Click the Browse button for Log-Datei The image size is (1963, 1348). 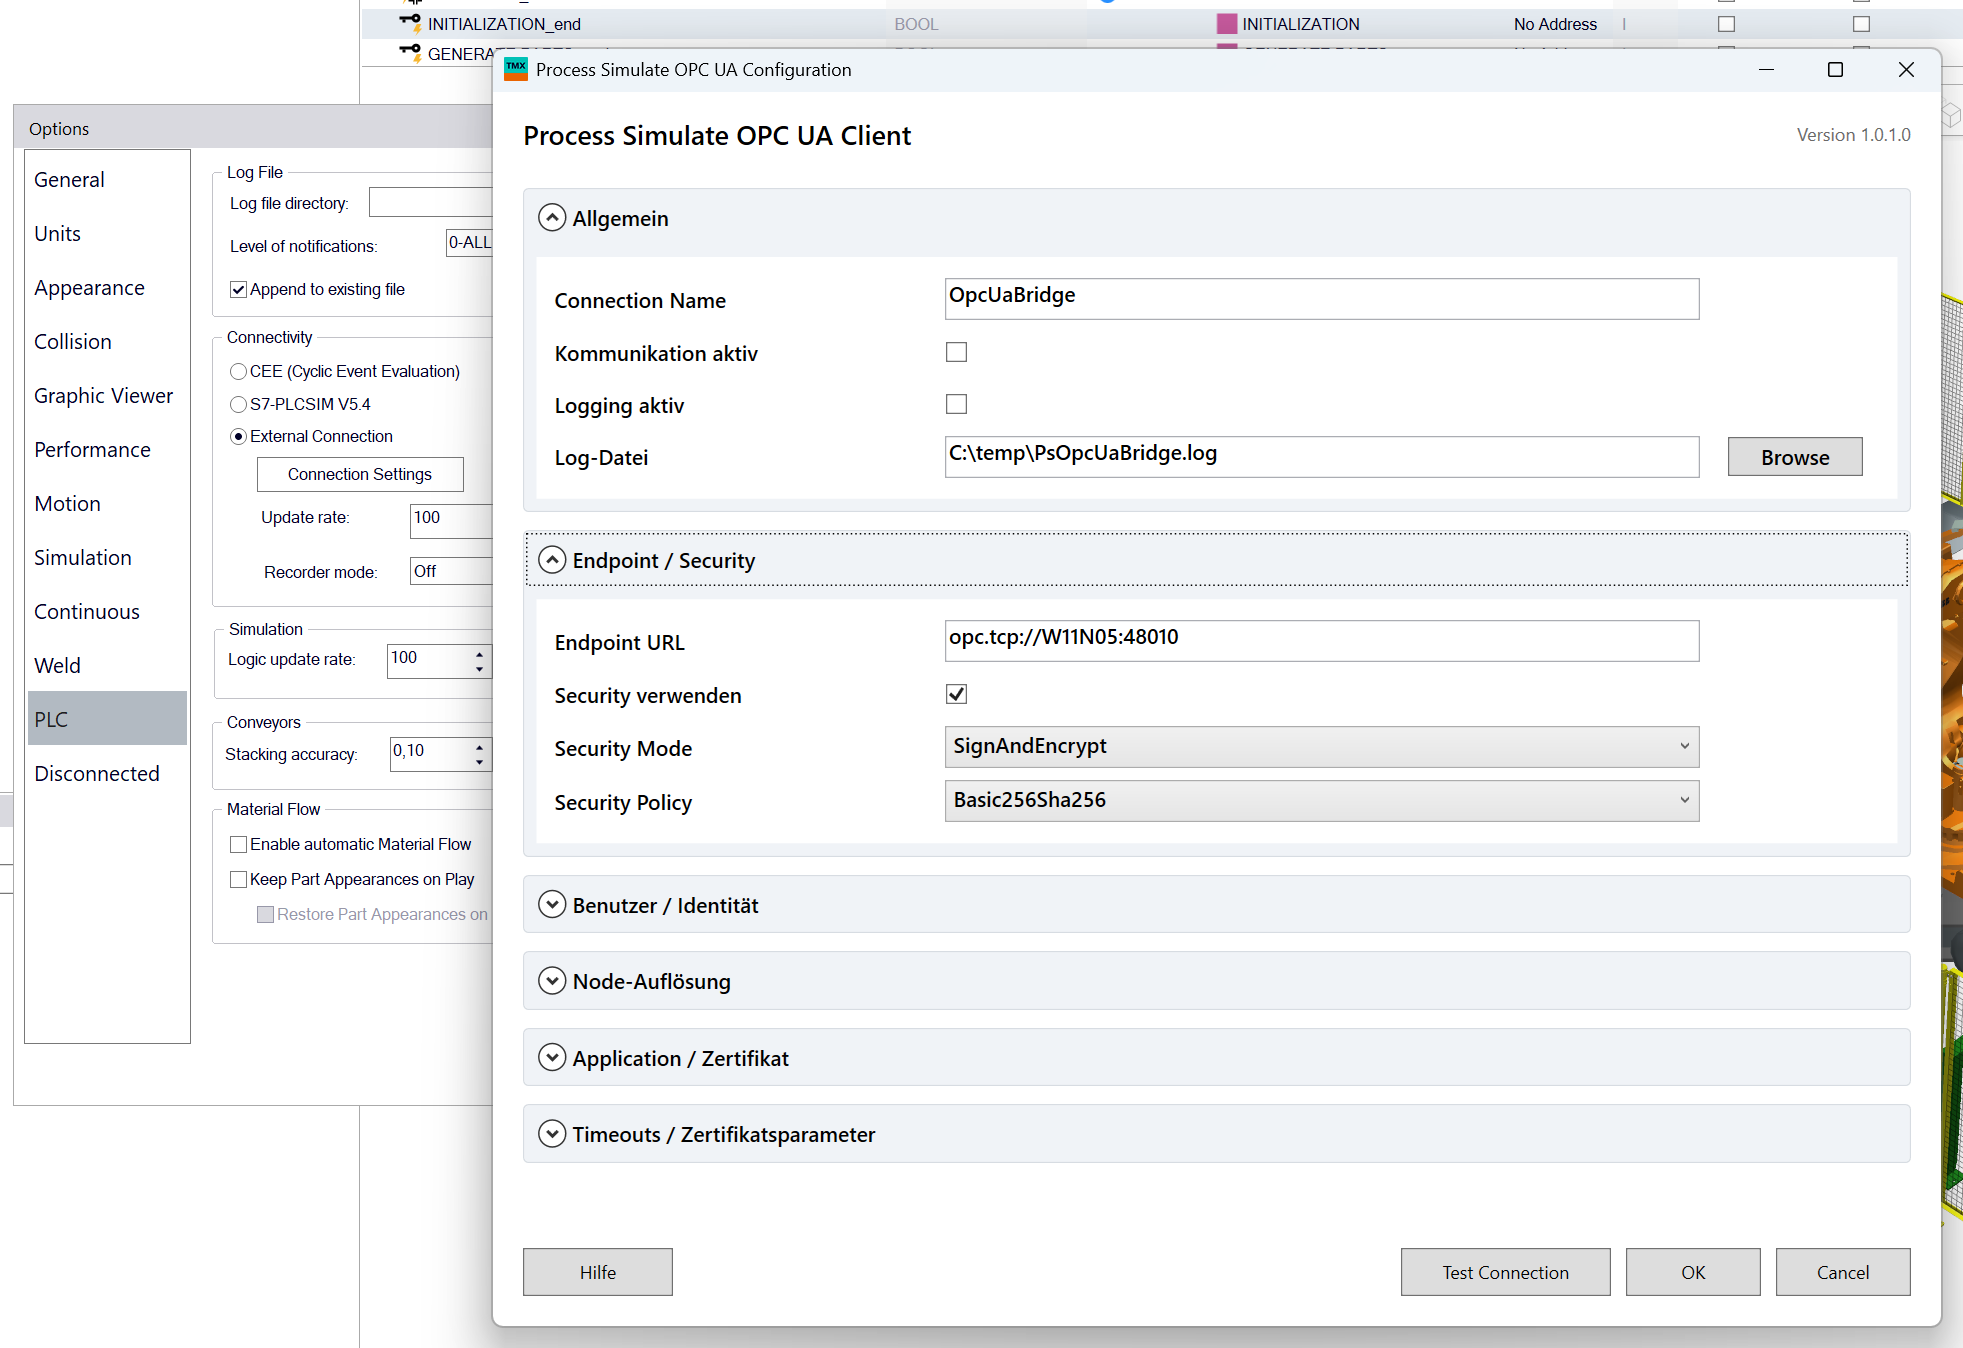(1795, 457)
